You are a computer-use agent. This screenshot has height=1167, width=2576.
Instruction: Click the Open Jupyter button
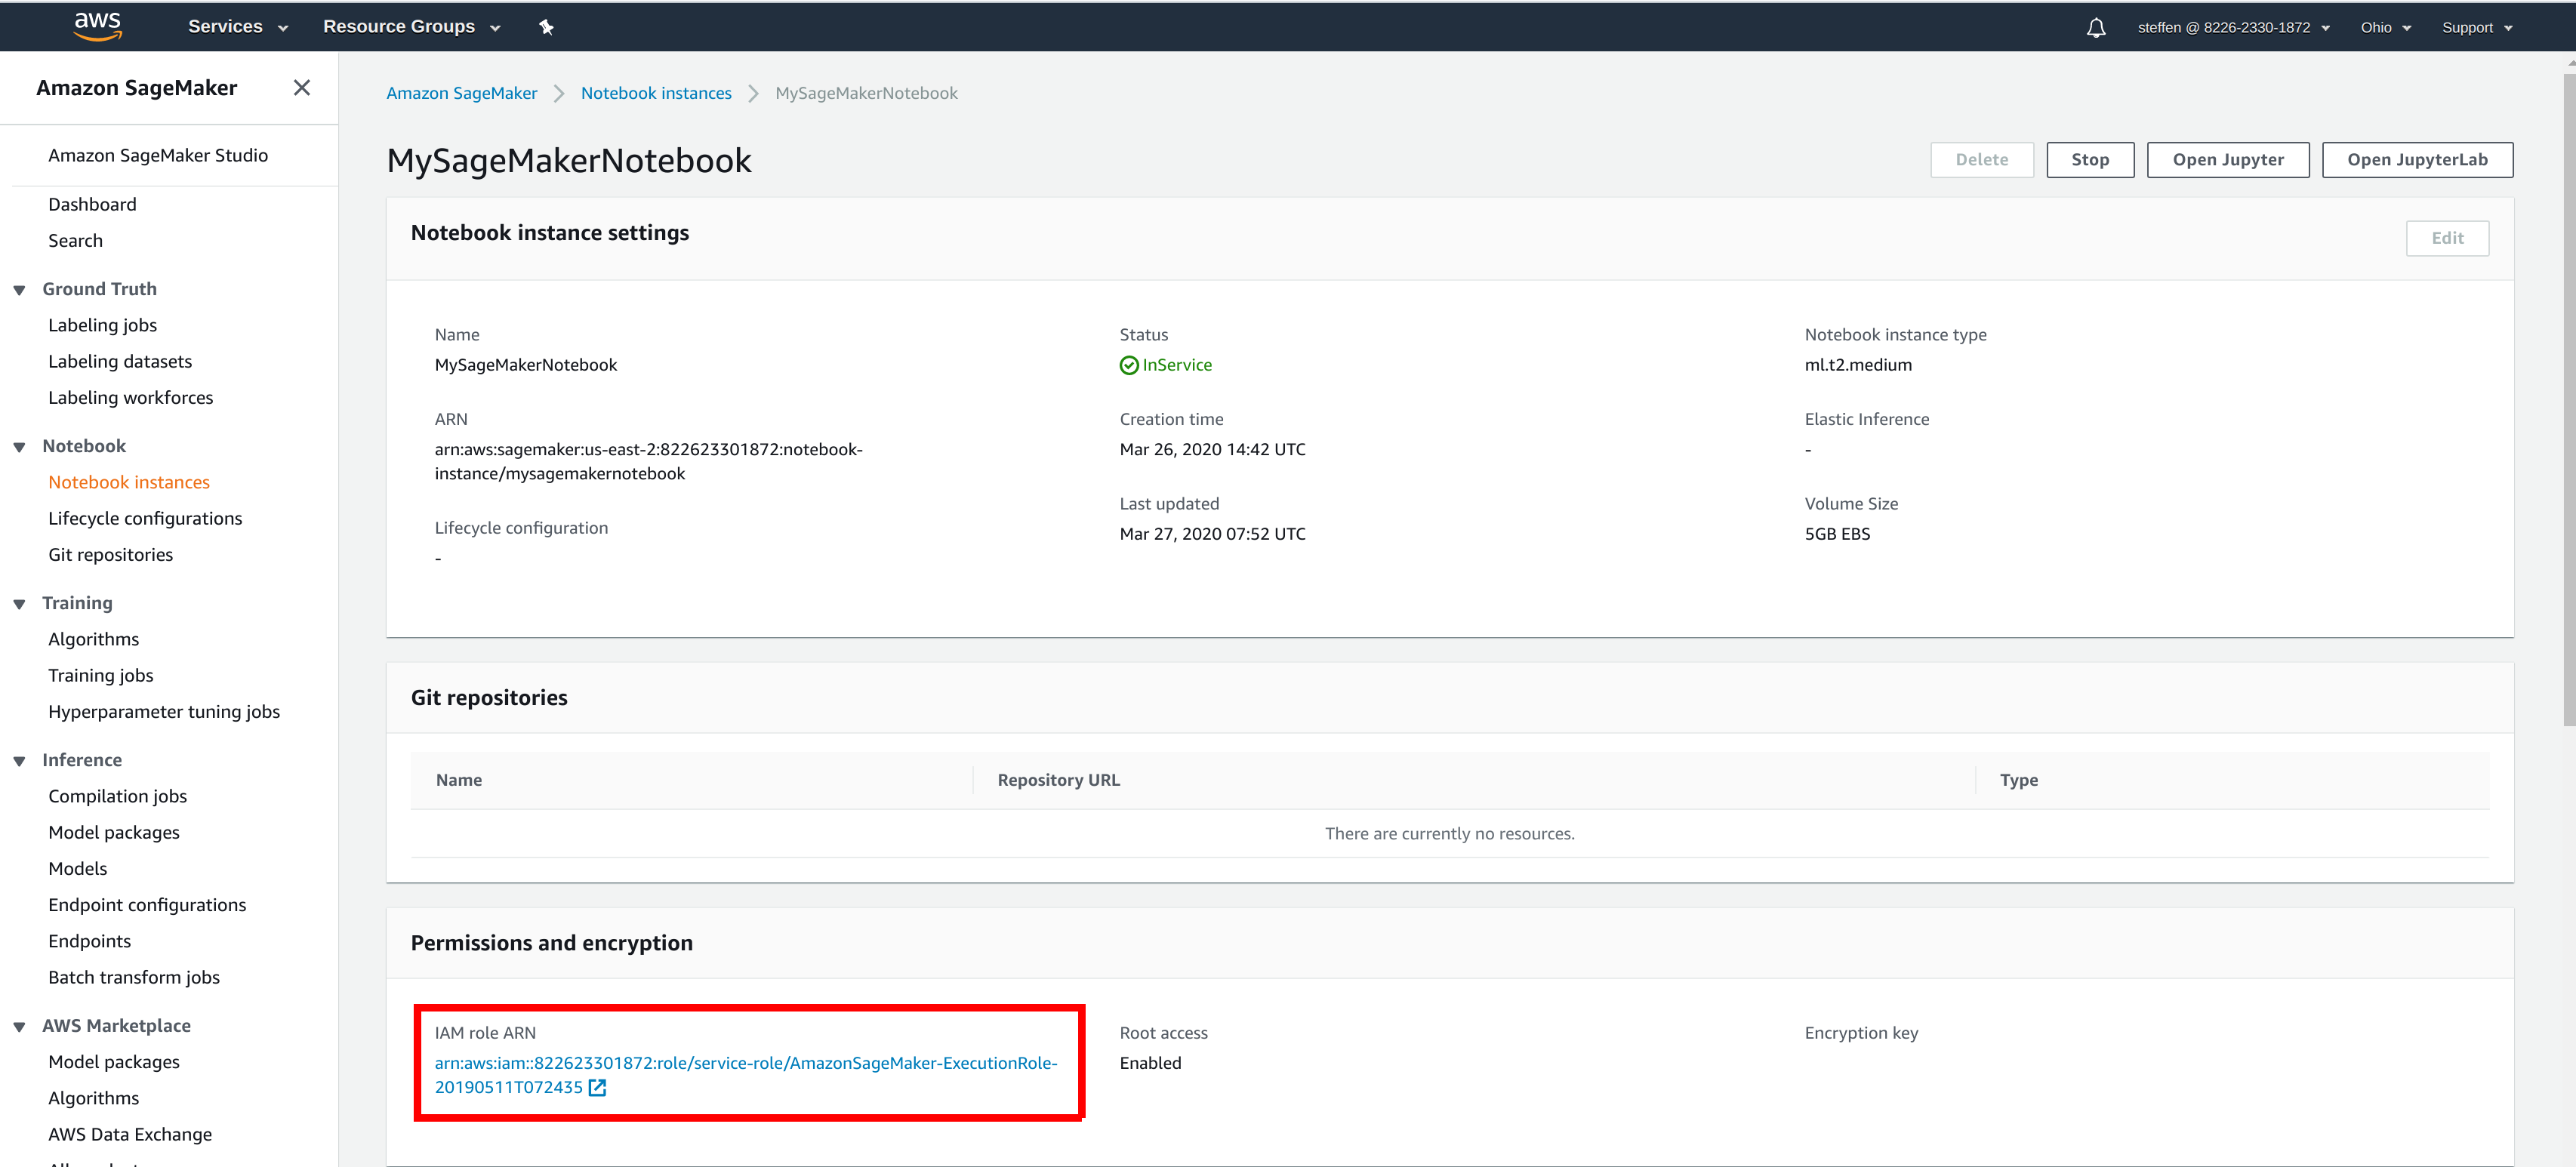click(x=2229, y=159)
